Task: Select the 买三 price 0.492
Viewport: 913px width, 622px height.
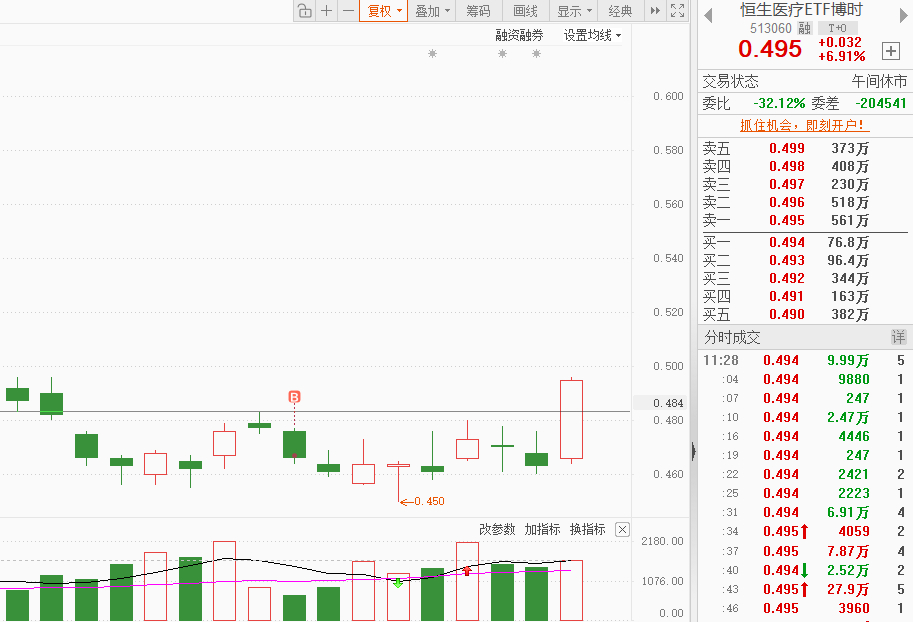Action: [x=787, y=278]
